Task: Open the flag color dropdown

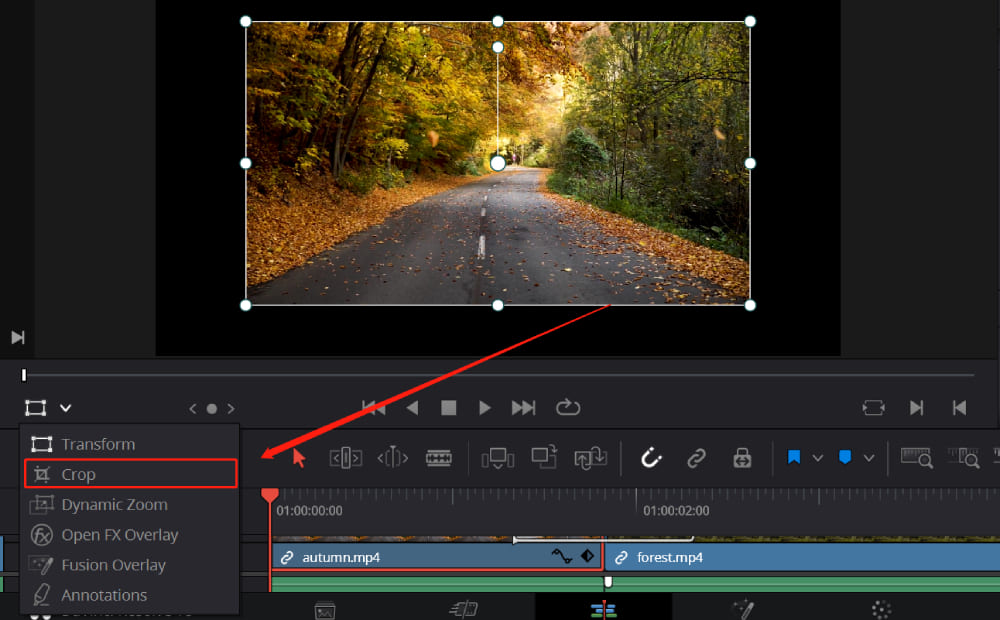Action: coord(818,457)
